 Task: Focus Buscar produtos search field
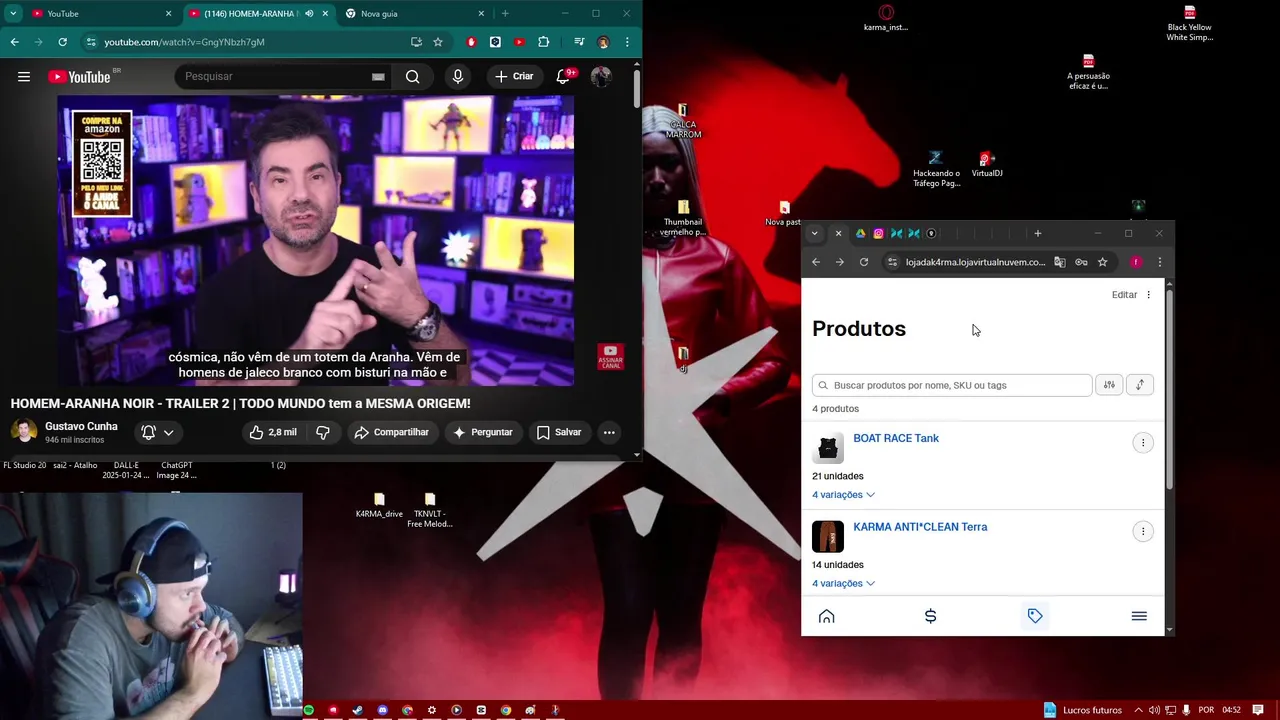(x=952, y=385)
